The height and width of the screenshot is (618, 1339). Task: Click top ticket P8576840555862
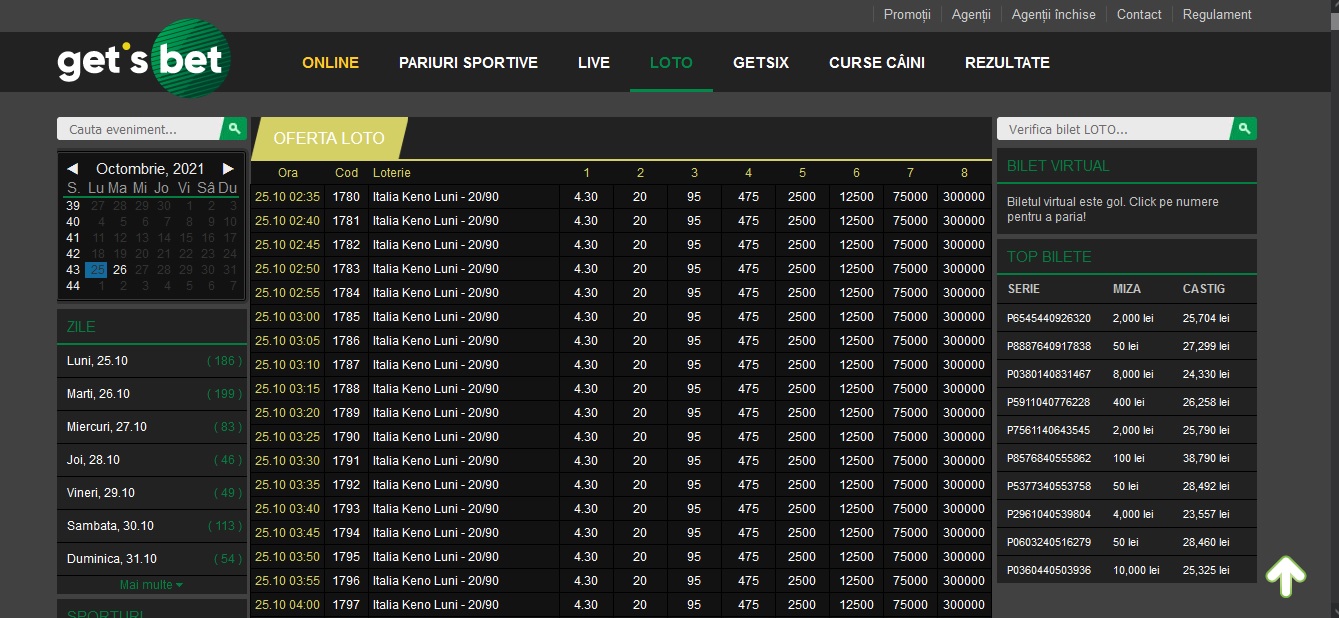pos(1049,458)
